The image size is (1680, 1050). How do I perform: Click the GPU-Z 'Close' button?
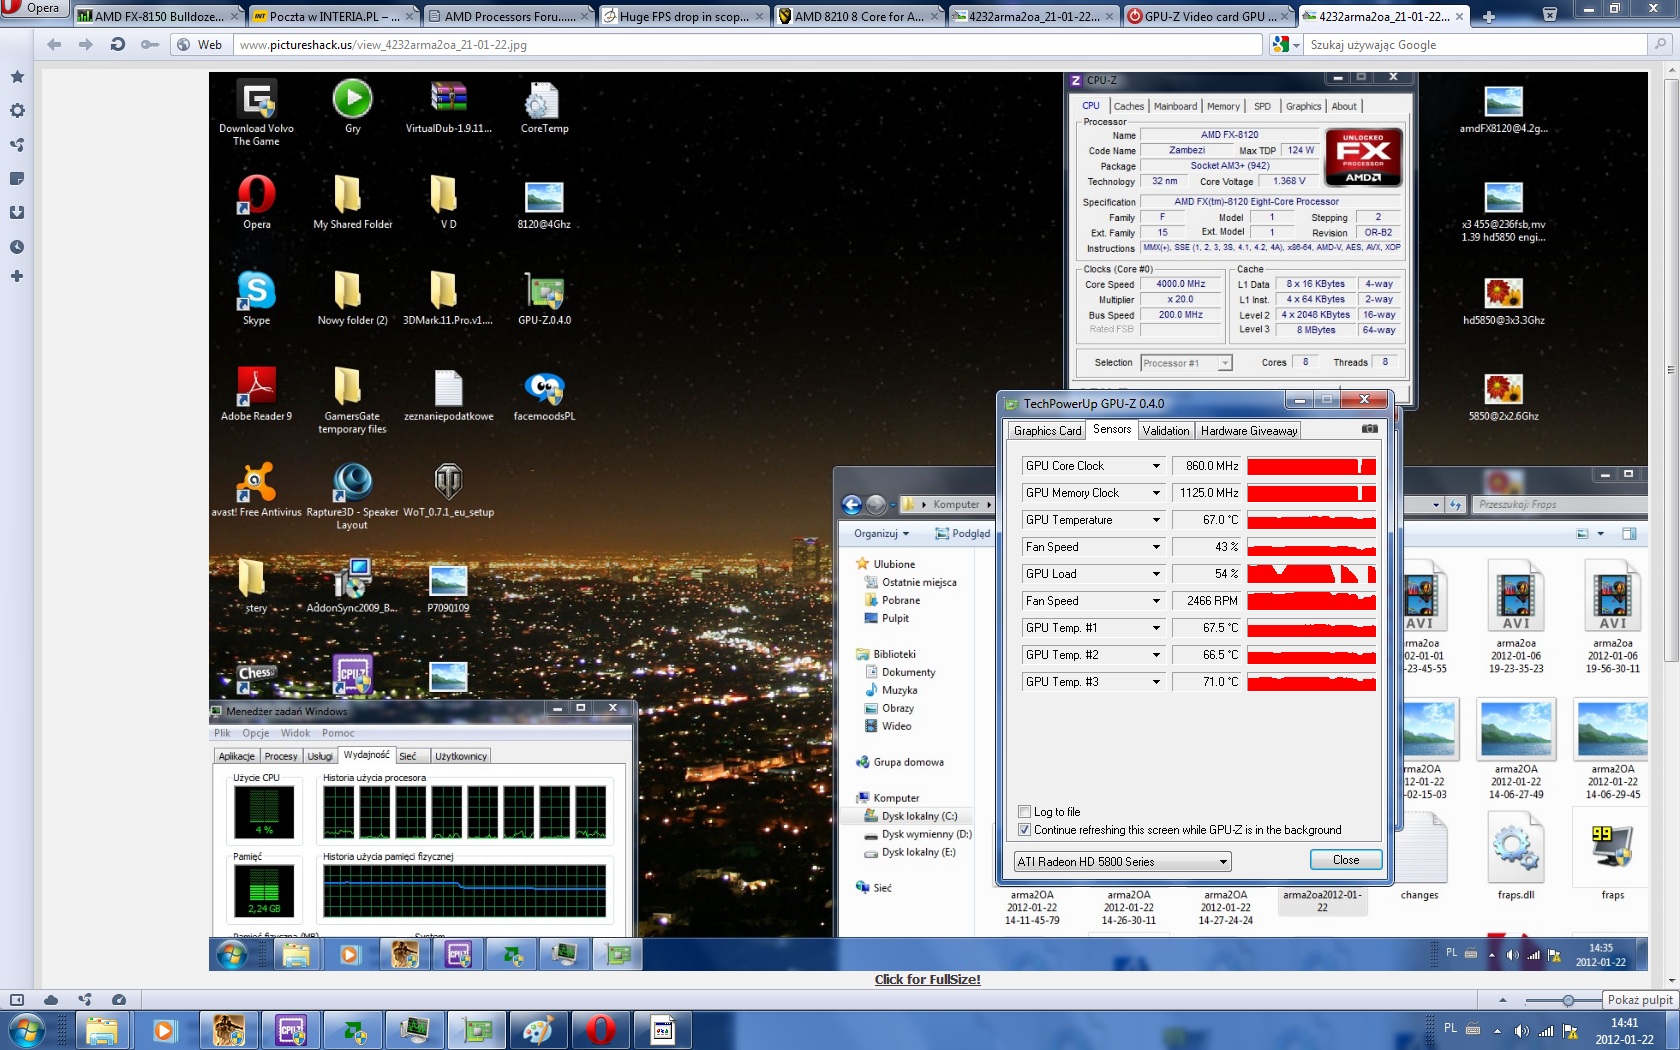[1346, 860]
